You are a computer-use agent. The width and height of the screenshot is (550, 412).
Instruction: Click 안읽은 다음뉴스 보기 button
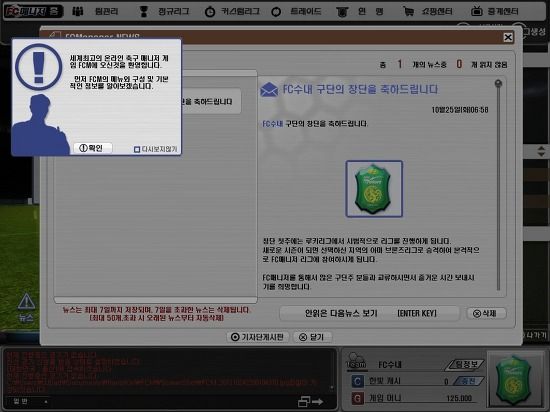click(370, 313)
